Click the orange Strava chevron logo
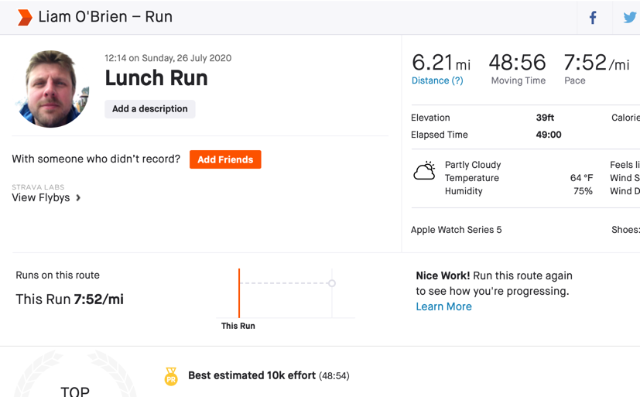This screenshot has width=640, height=397. (24, 17)
